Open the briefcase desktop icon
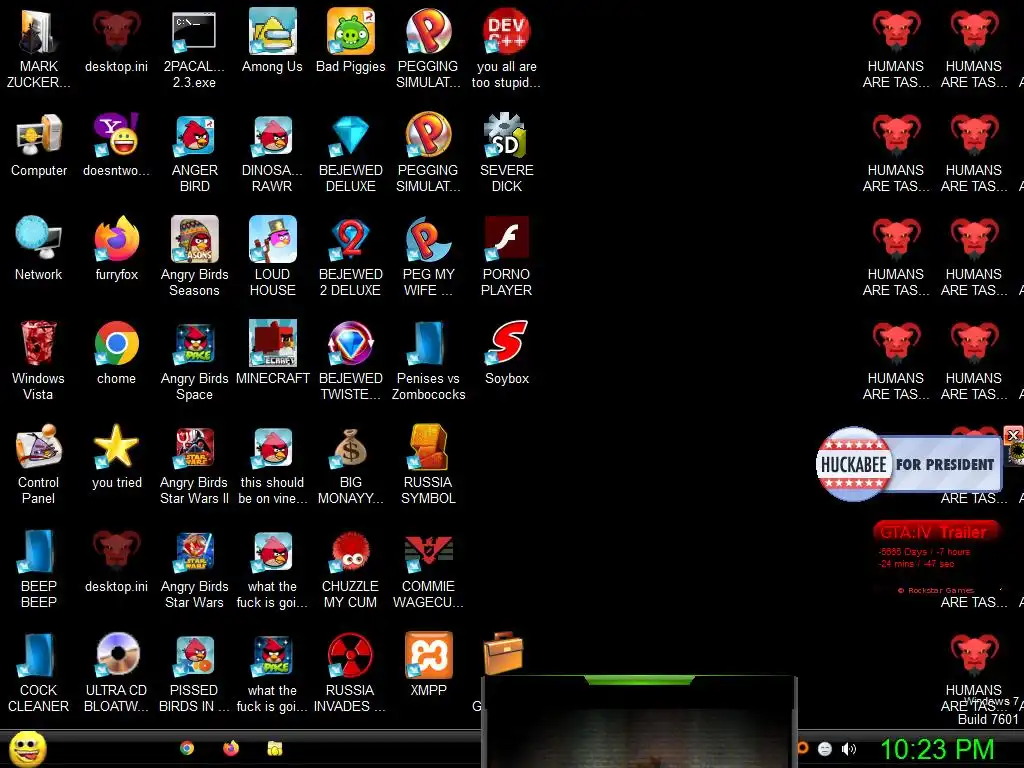 pyautogui.click(x=503, y=653)
